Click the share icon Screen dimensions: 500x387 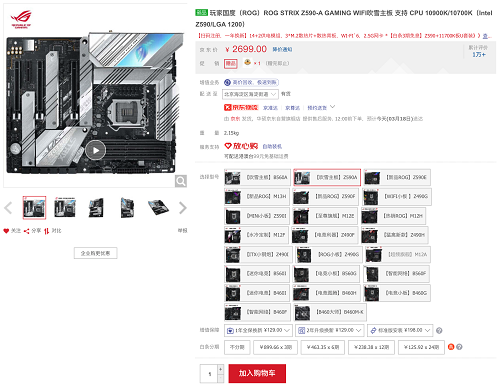click(x=27, y=231)
